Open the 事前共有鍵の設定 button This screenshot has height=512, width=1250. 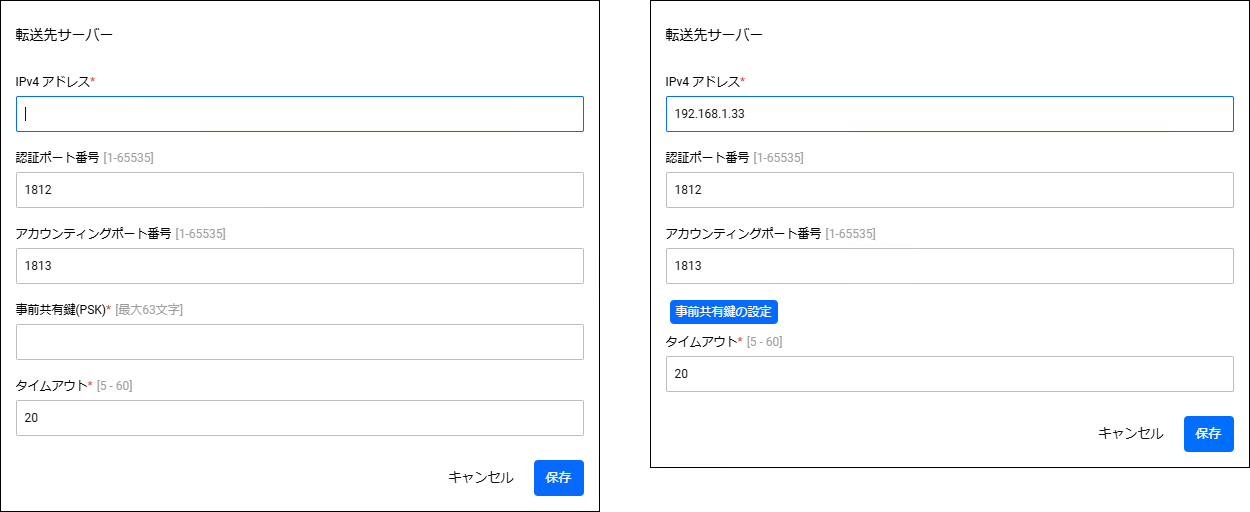click(x=724, y=311)
